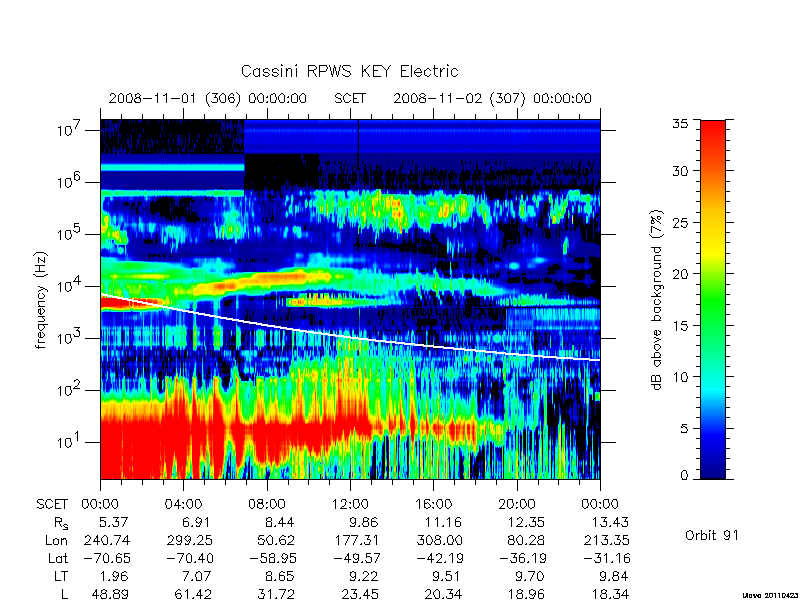Viewport: 800px width, 600px height.
Task: Click the LT value 9.84
Action: [613, 576]
